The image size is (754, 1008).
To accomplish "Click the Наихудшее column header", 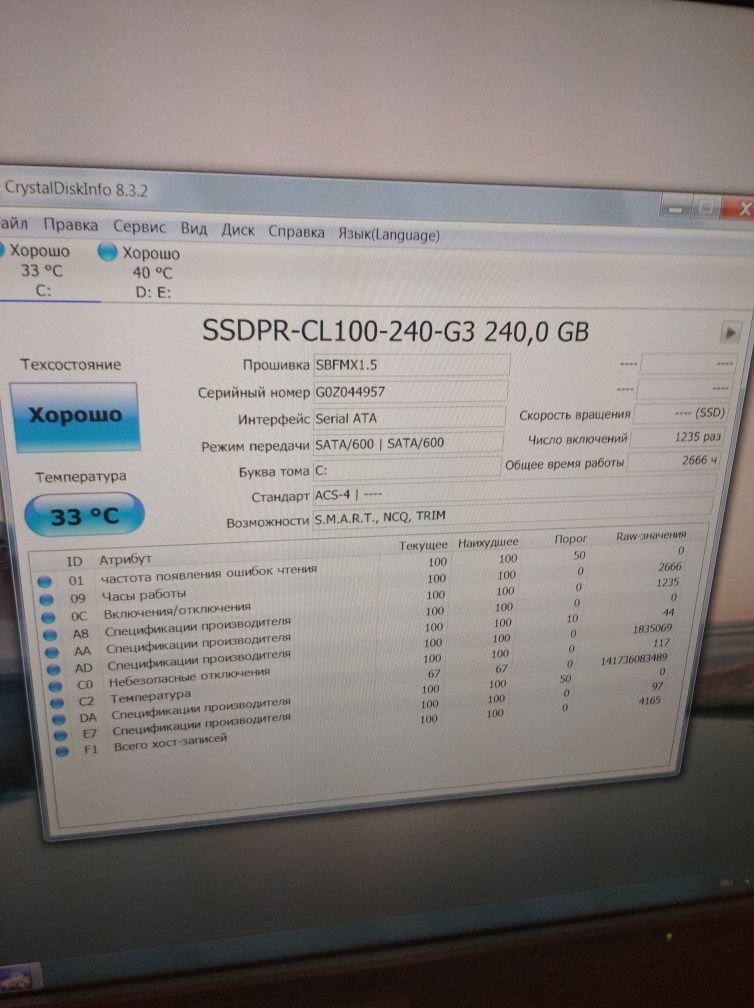I will (x=488, y=542).
